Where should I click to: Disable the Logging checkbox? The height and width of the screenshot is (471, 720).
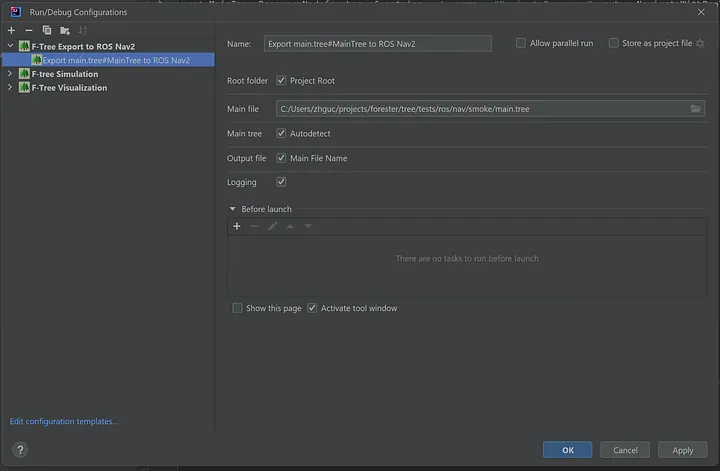(x=281, y=182)
